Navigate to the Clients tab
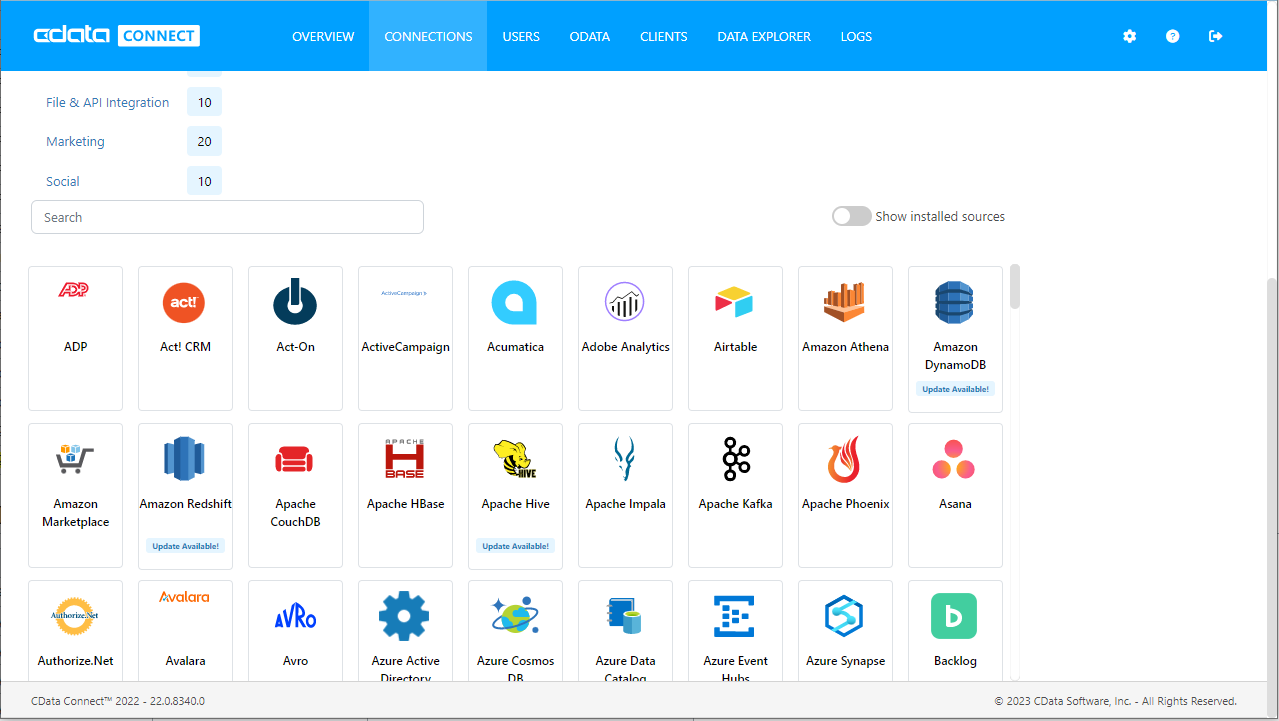1279x721 pixels. pos(664,36)
